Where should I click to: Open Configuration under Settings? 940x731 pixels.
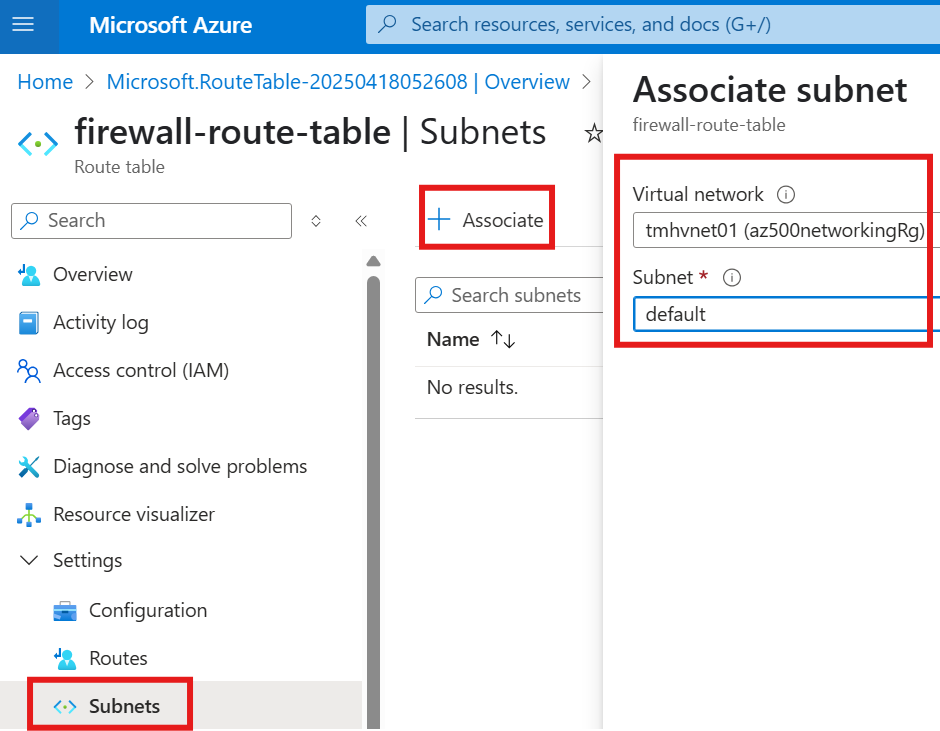[148, 610]
